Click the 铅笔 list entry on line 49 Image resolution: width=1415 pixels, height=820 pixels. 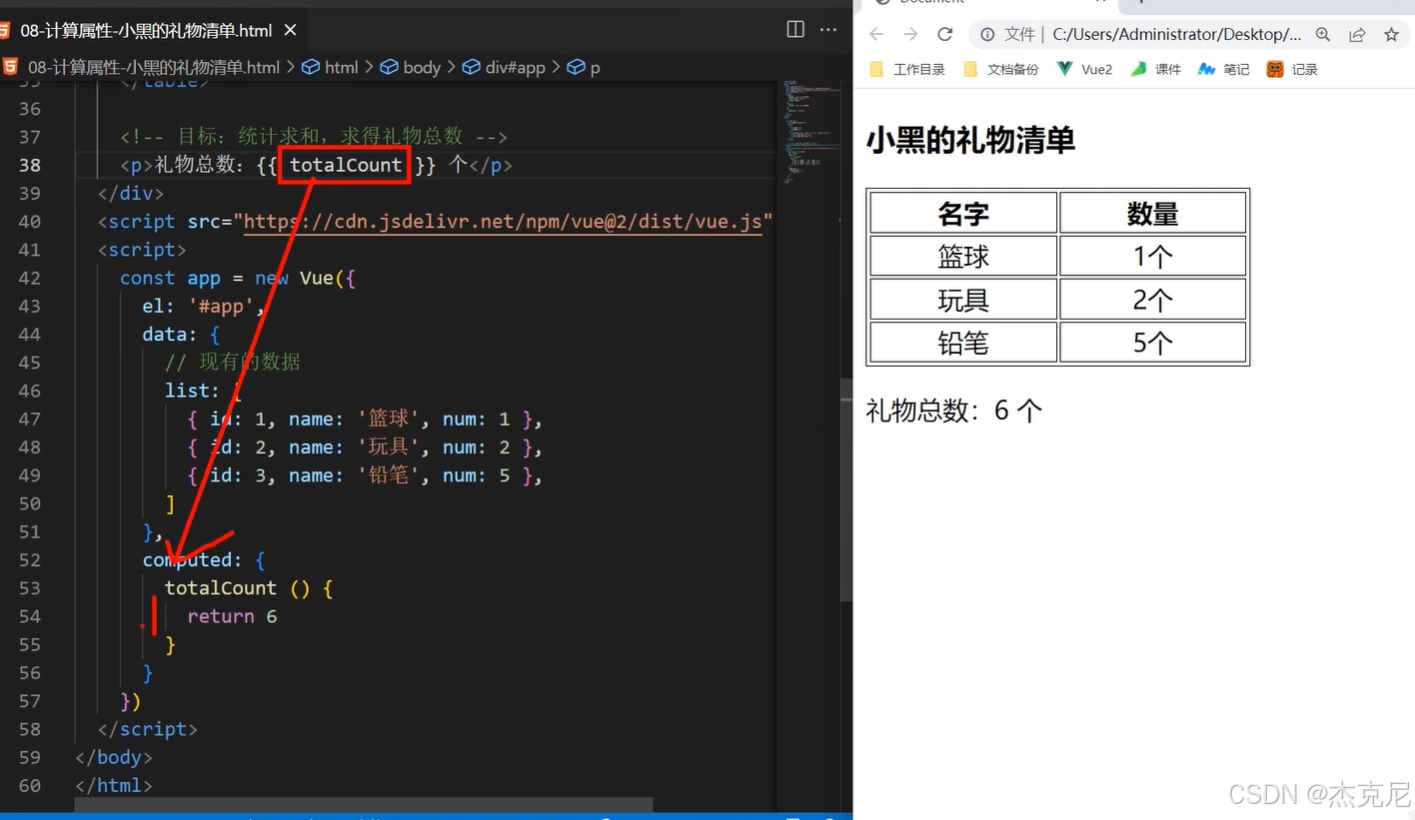pyautogui.click(x=365, y=475)
